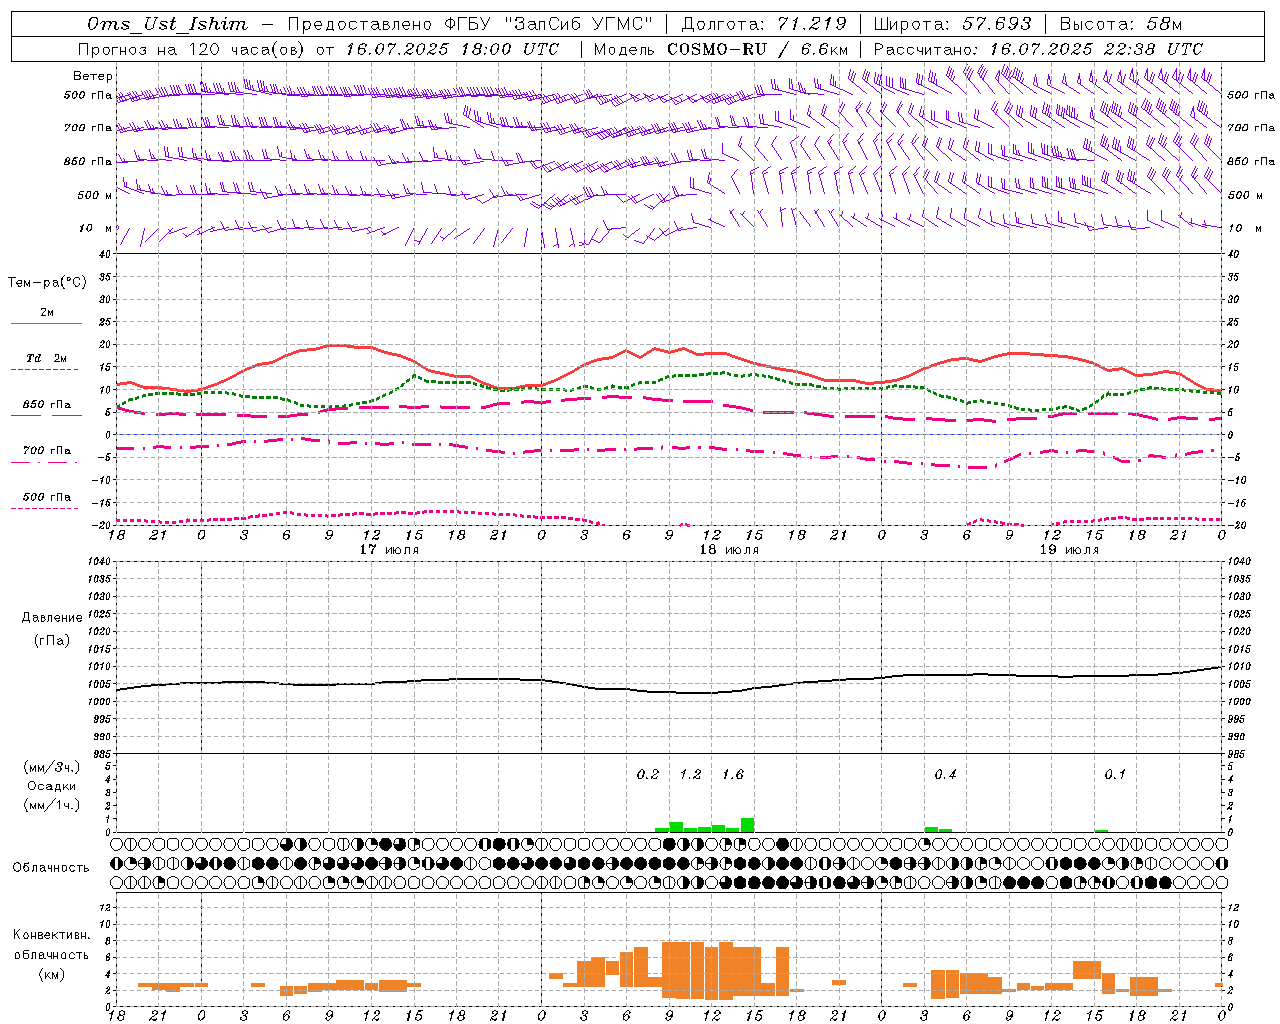Click the red 2м legend line

[46, 323]
